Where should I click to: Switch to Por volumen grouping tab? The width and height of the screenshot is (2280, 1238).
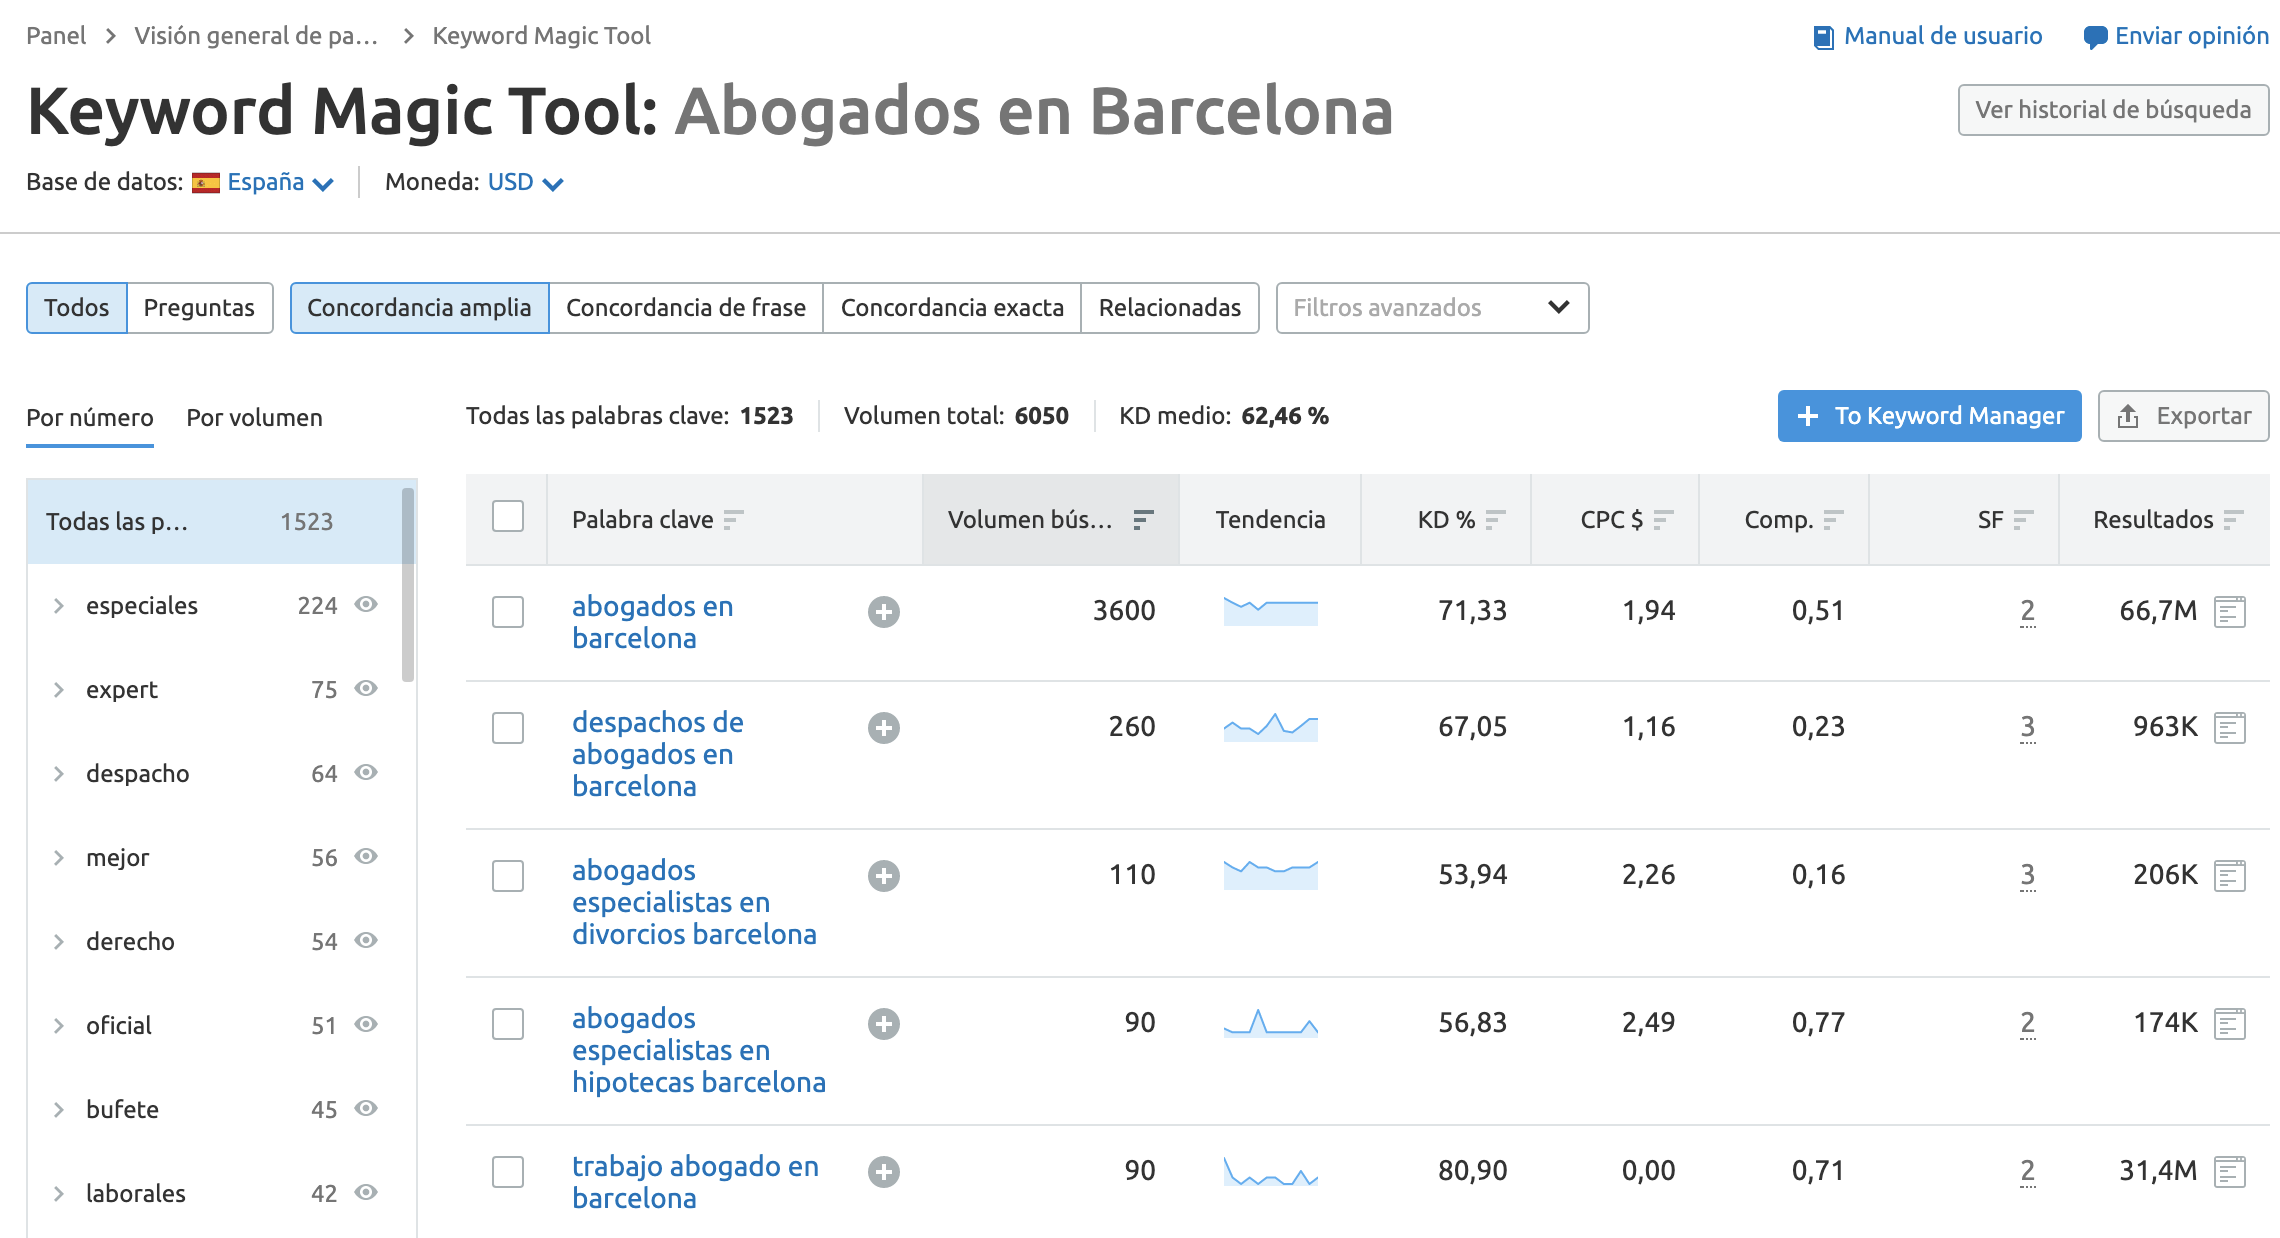(254, 418)
